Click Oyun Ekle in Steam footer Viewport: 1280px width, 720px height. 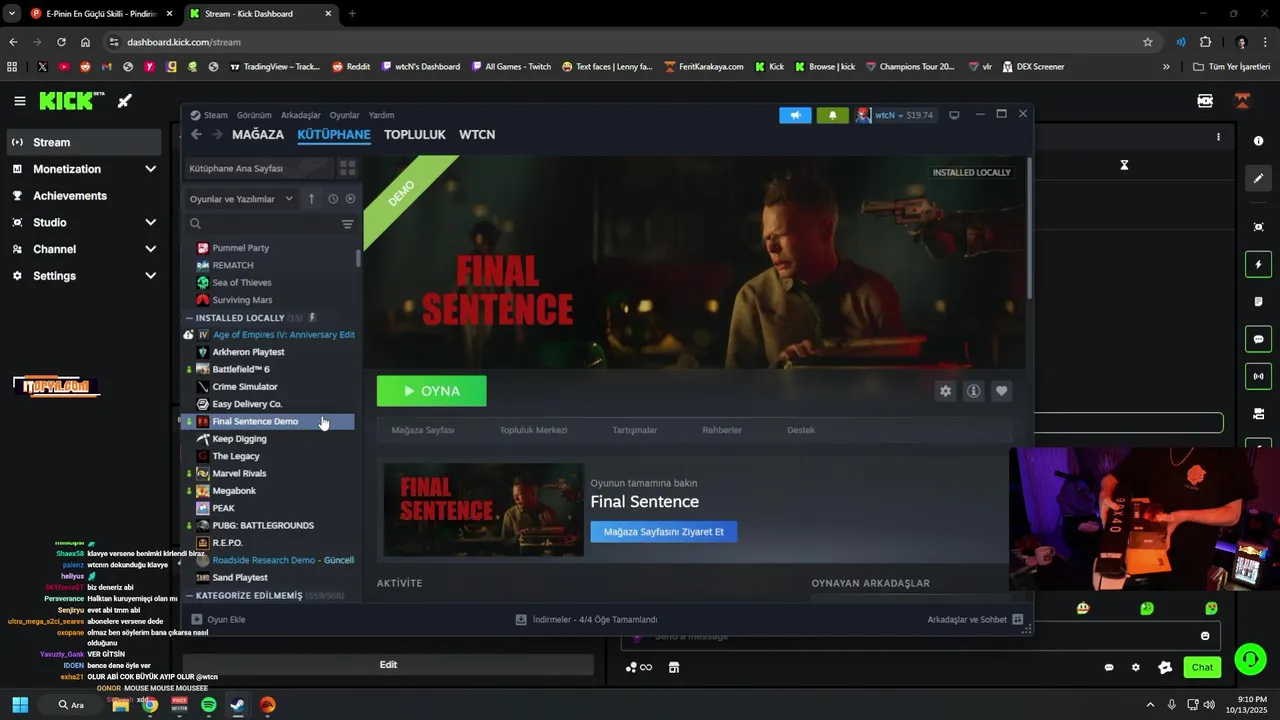[x=218, y=620]
